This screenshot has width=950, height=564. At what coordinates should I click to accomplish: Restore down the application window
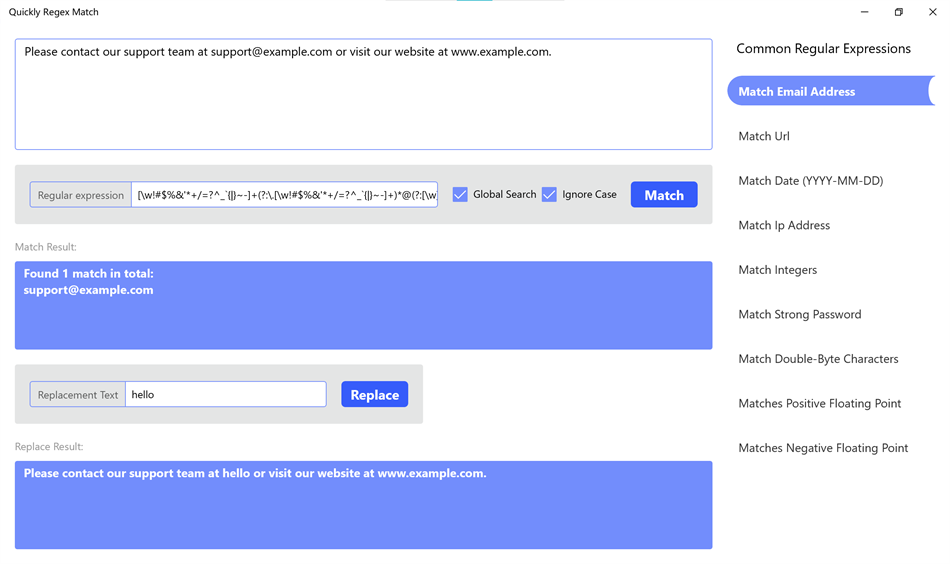click(899, 12)
